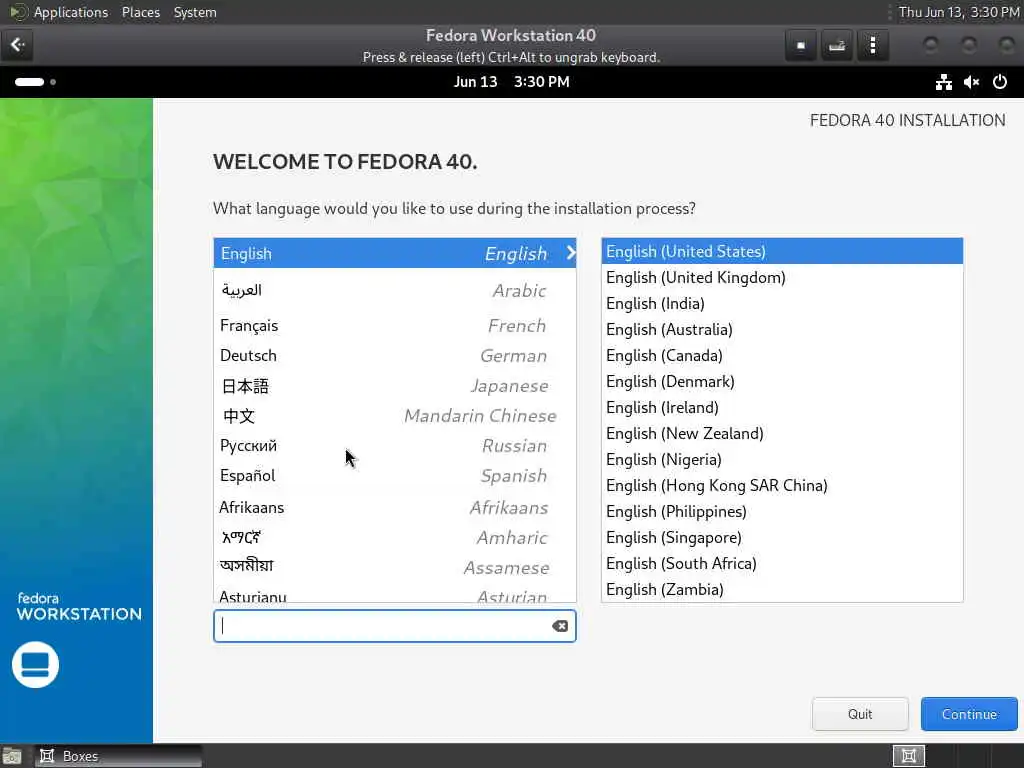
Task: Click the power icon in Fedora top bar
Action: tap(999, 82)
